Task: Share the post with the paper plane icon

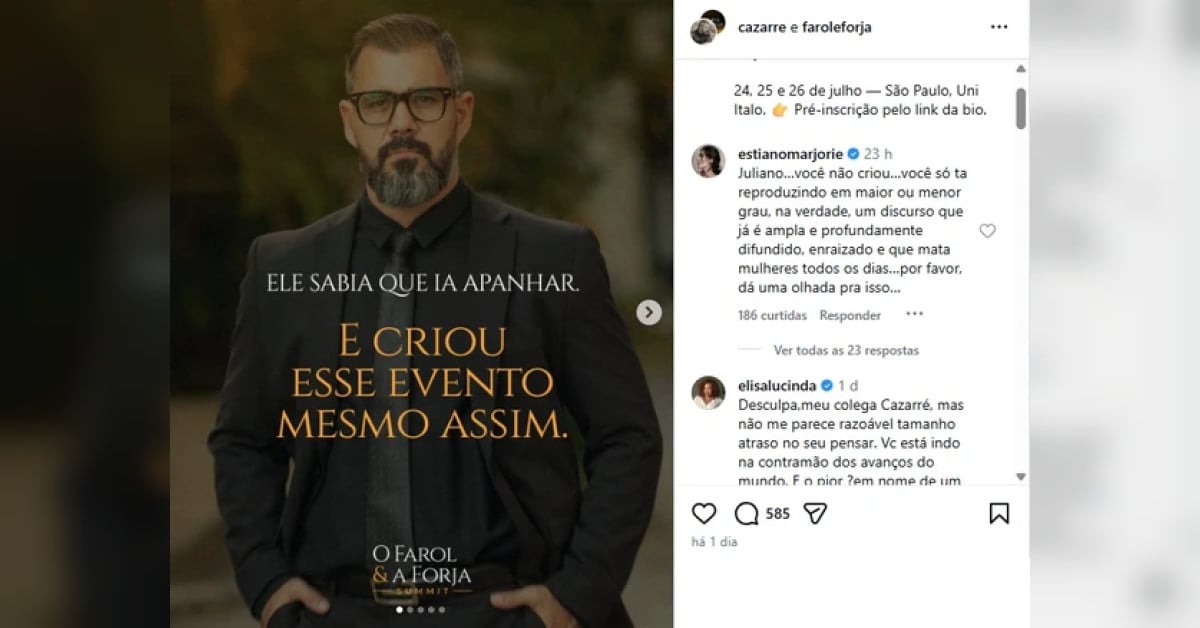Action: (815, 513)
